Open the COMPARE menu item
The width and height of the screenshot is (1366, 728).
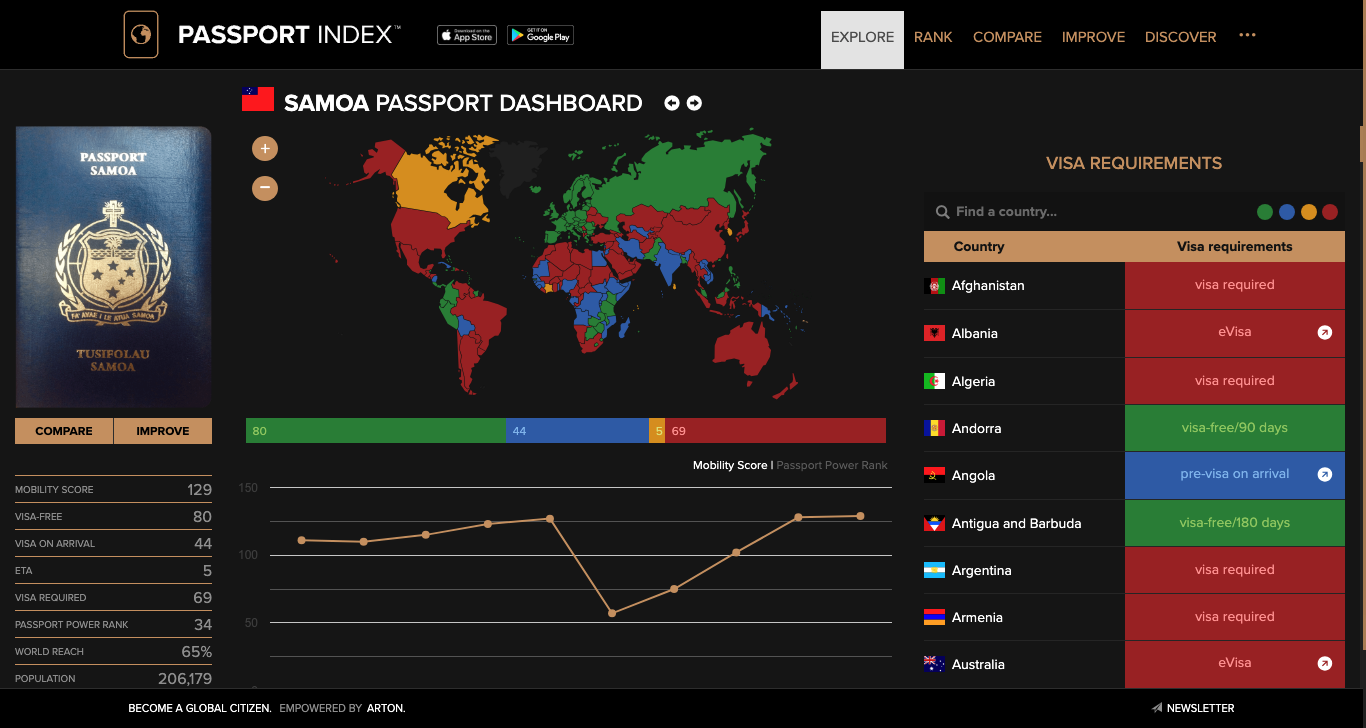(1007, 37)
